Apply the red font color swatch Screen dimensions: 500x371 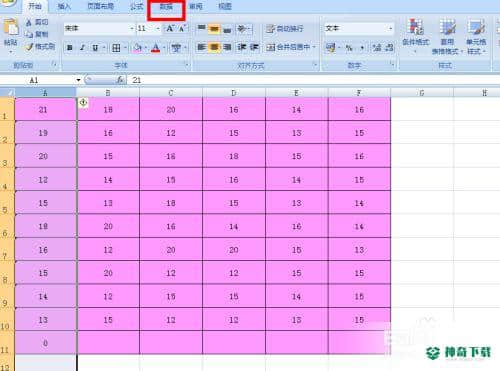155,48
